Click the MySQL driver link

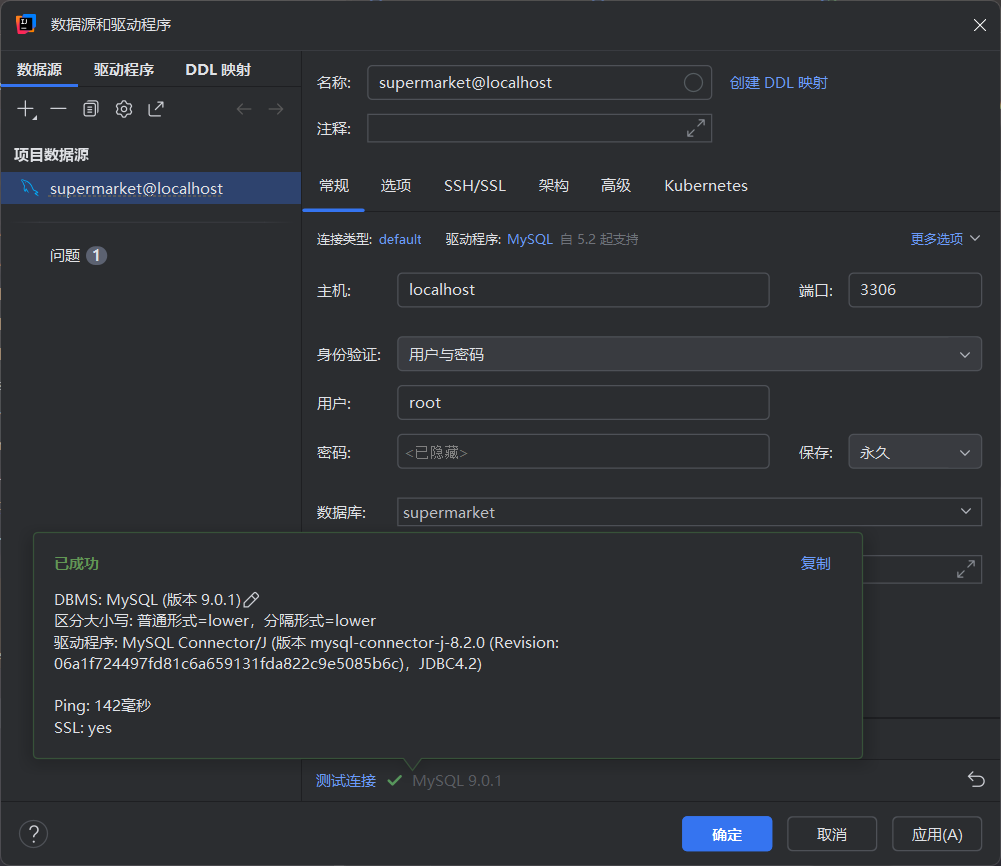pyautogui.click(x=530, y=239)
